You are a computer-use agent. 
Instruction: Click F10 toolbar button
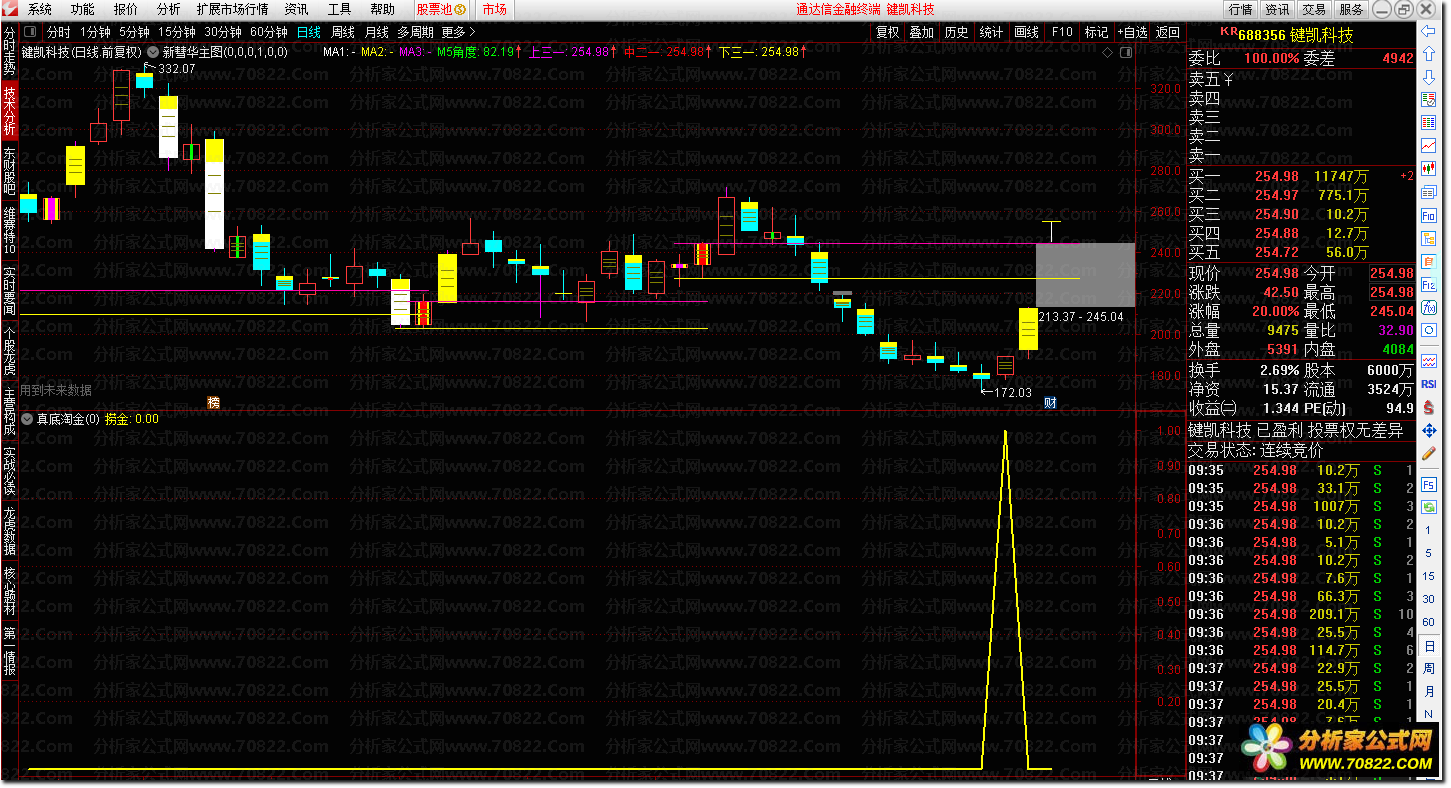(1062, 32)
